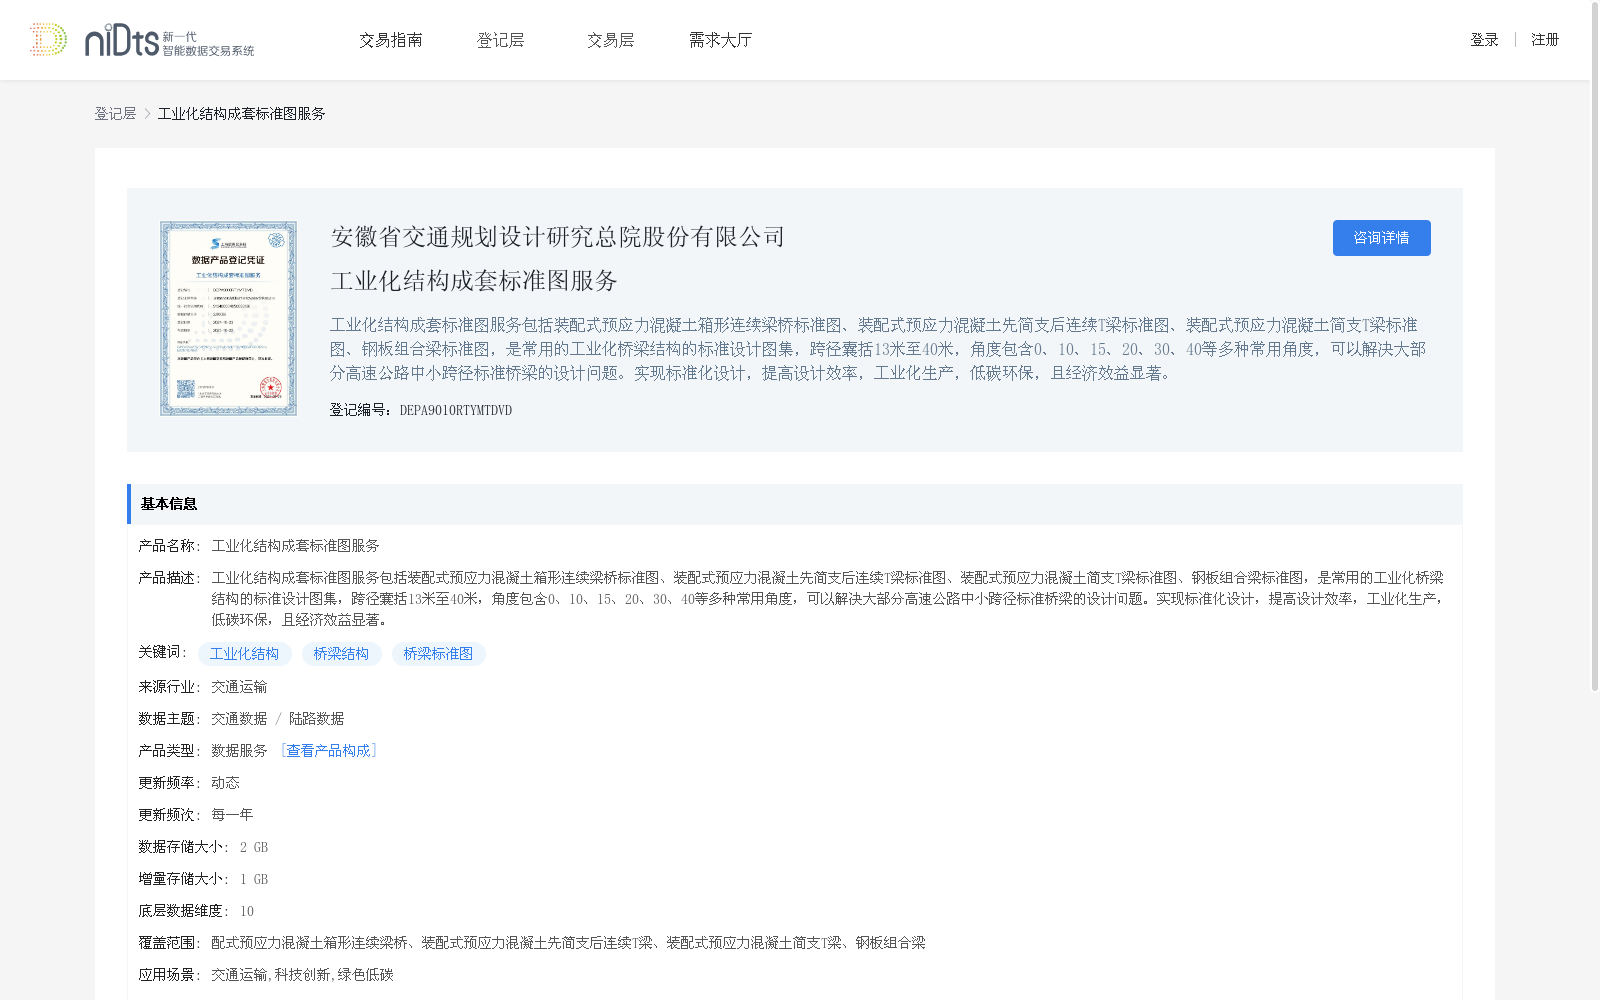Click the 应用场景 value 交通运输,科技创新,绿色低碳

[302, 975]
